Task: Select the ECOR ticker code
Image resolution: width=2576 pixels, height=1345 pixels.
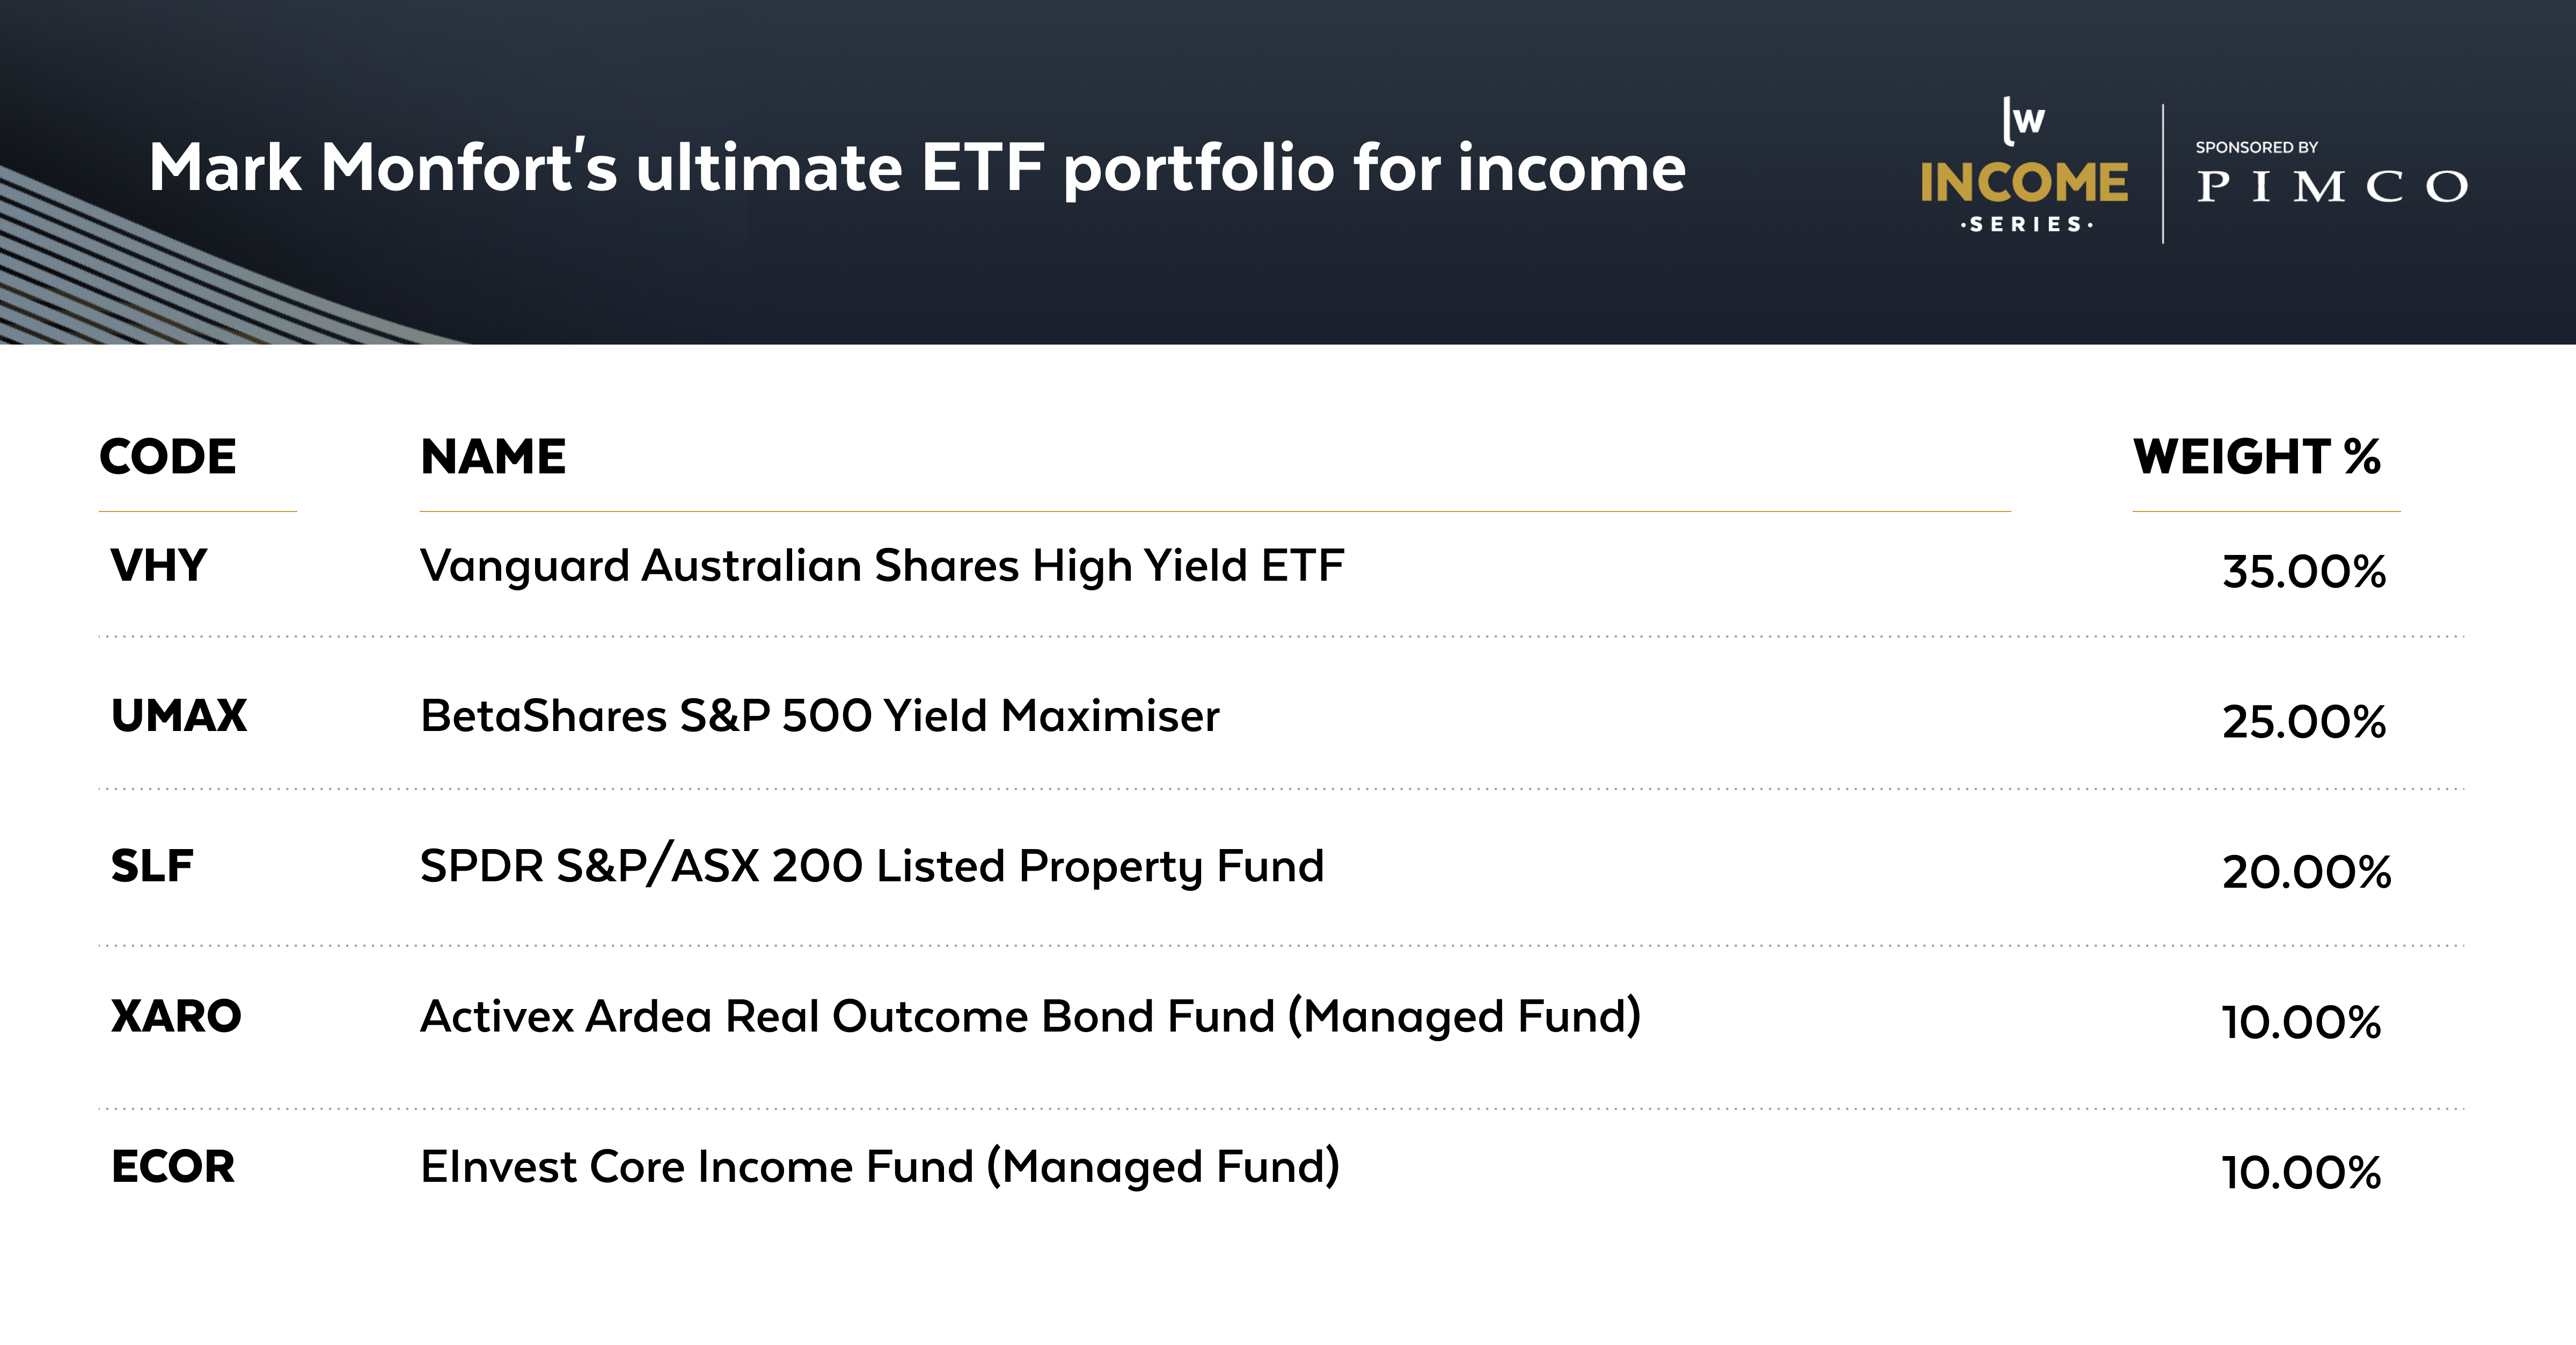Action: pos(172,1166)
